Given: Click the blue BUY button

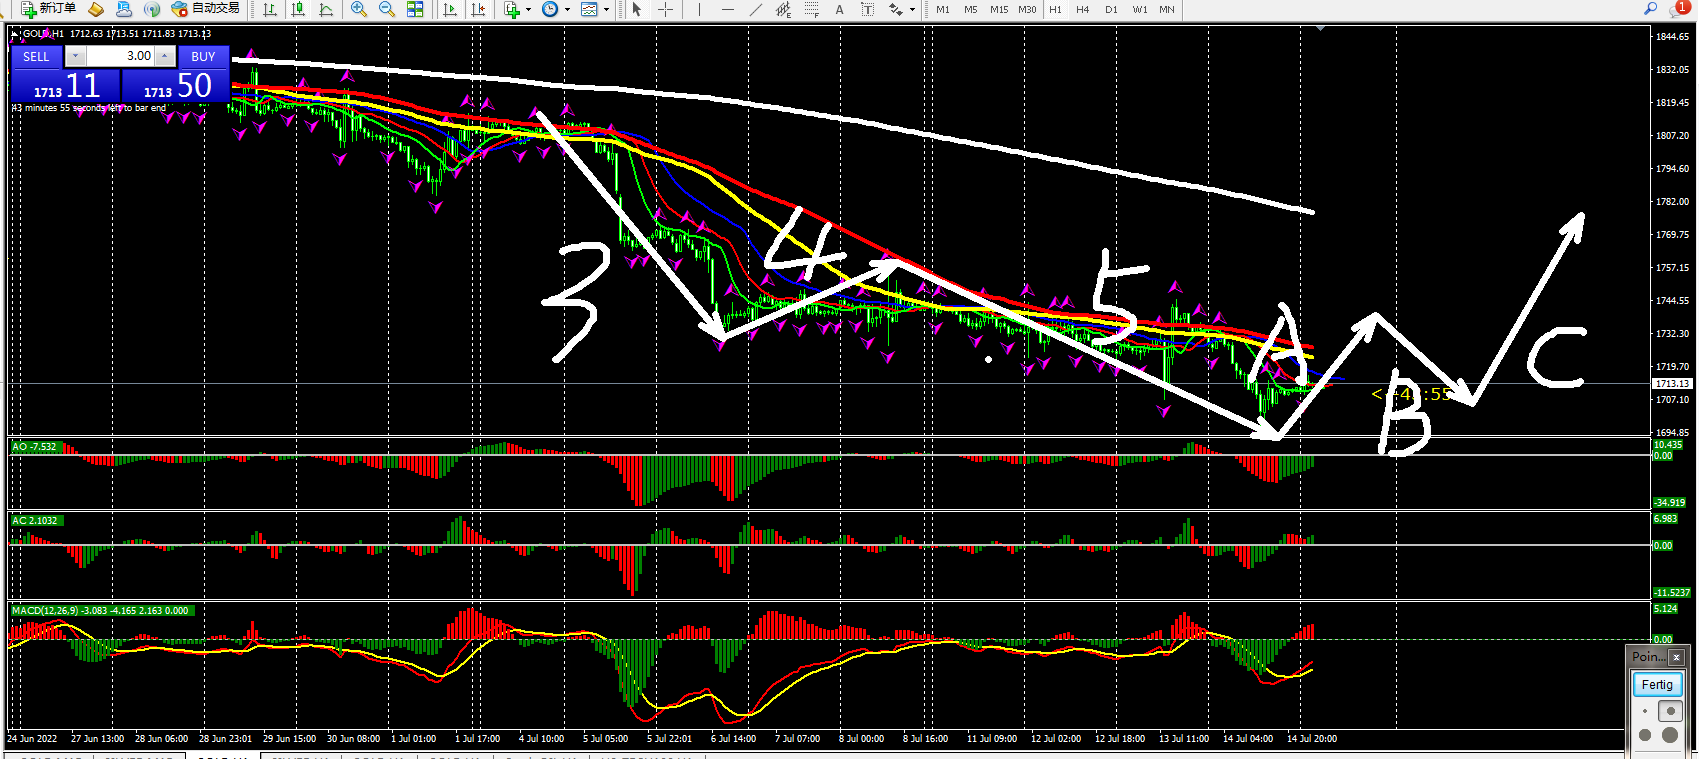Looking at the screenshot, I should tap(203, 57).
